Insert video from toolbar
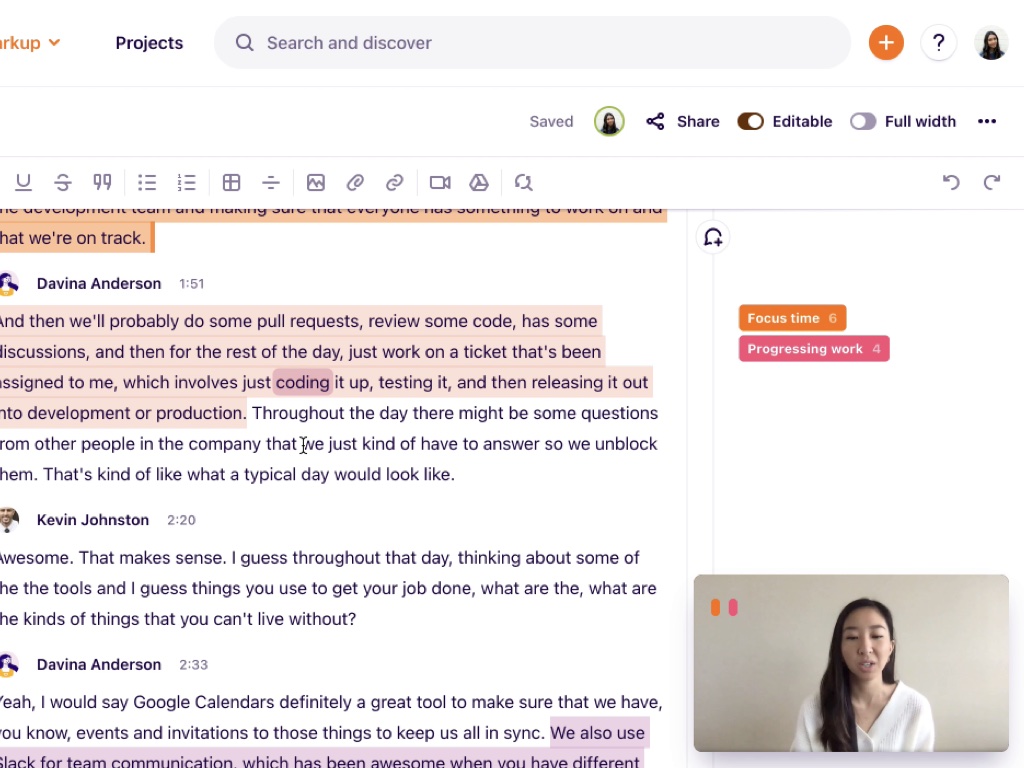 tap(440, 182)
